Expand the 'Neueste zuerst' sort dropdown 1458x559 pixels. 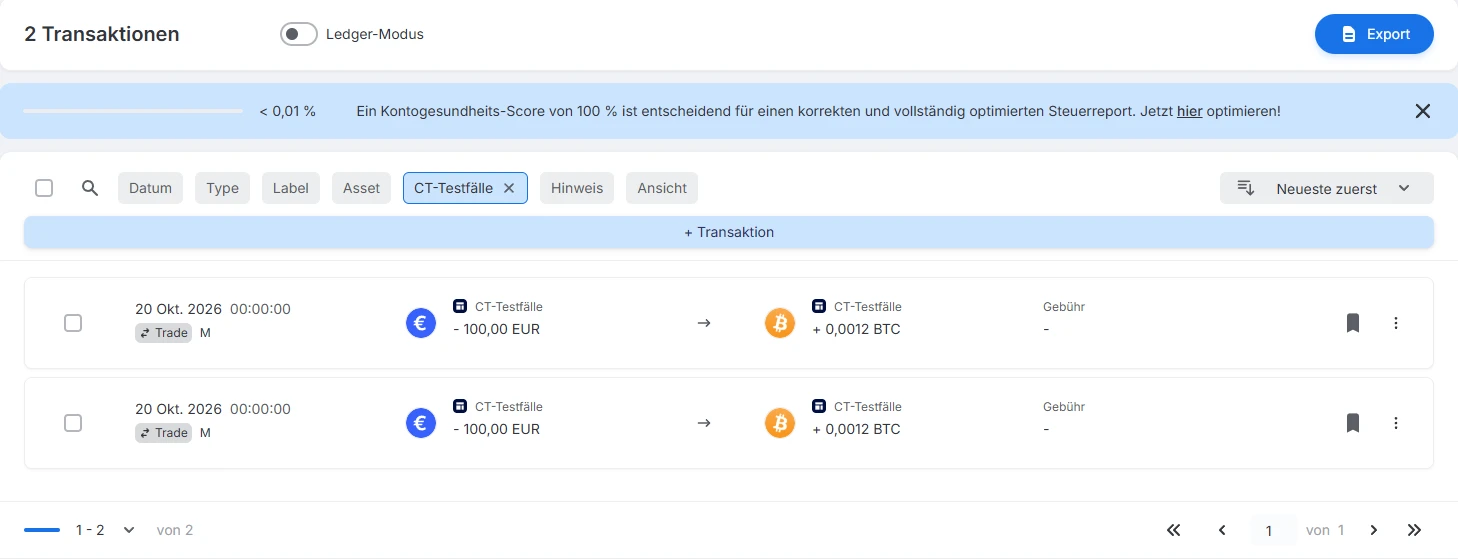click(1327, 188)
